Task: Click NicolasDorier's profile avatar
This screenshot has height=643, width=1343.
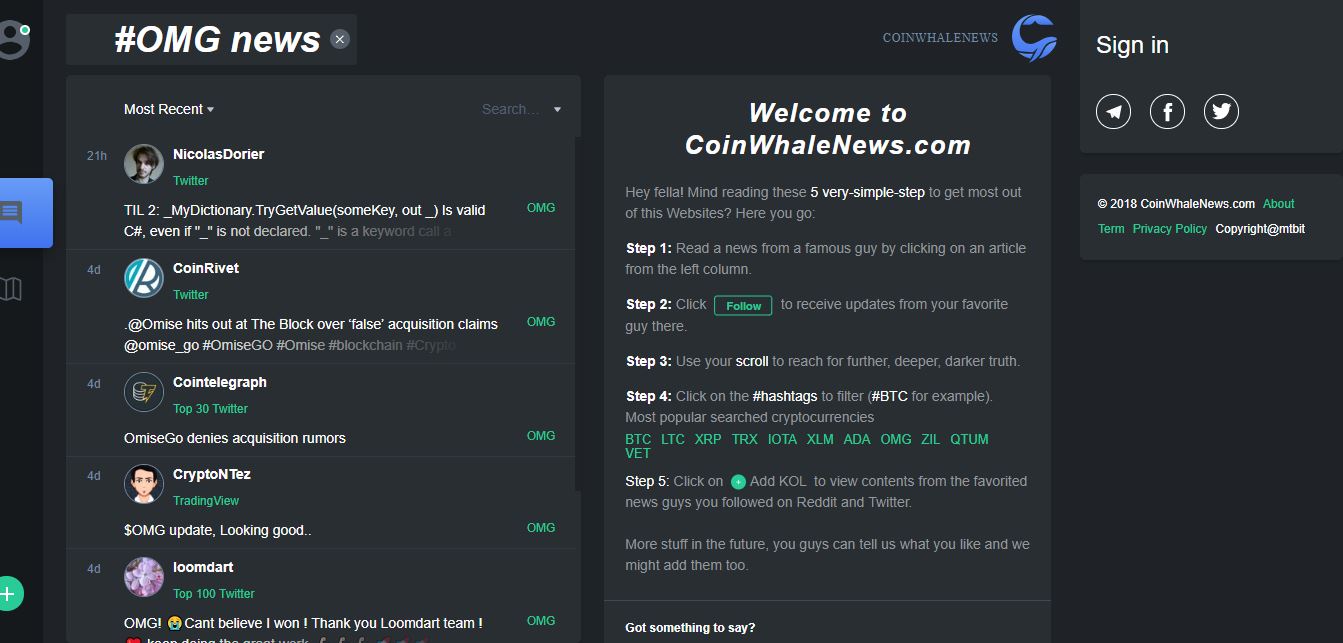Action: (144, 164)
